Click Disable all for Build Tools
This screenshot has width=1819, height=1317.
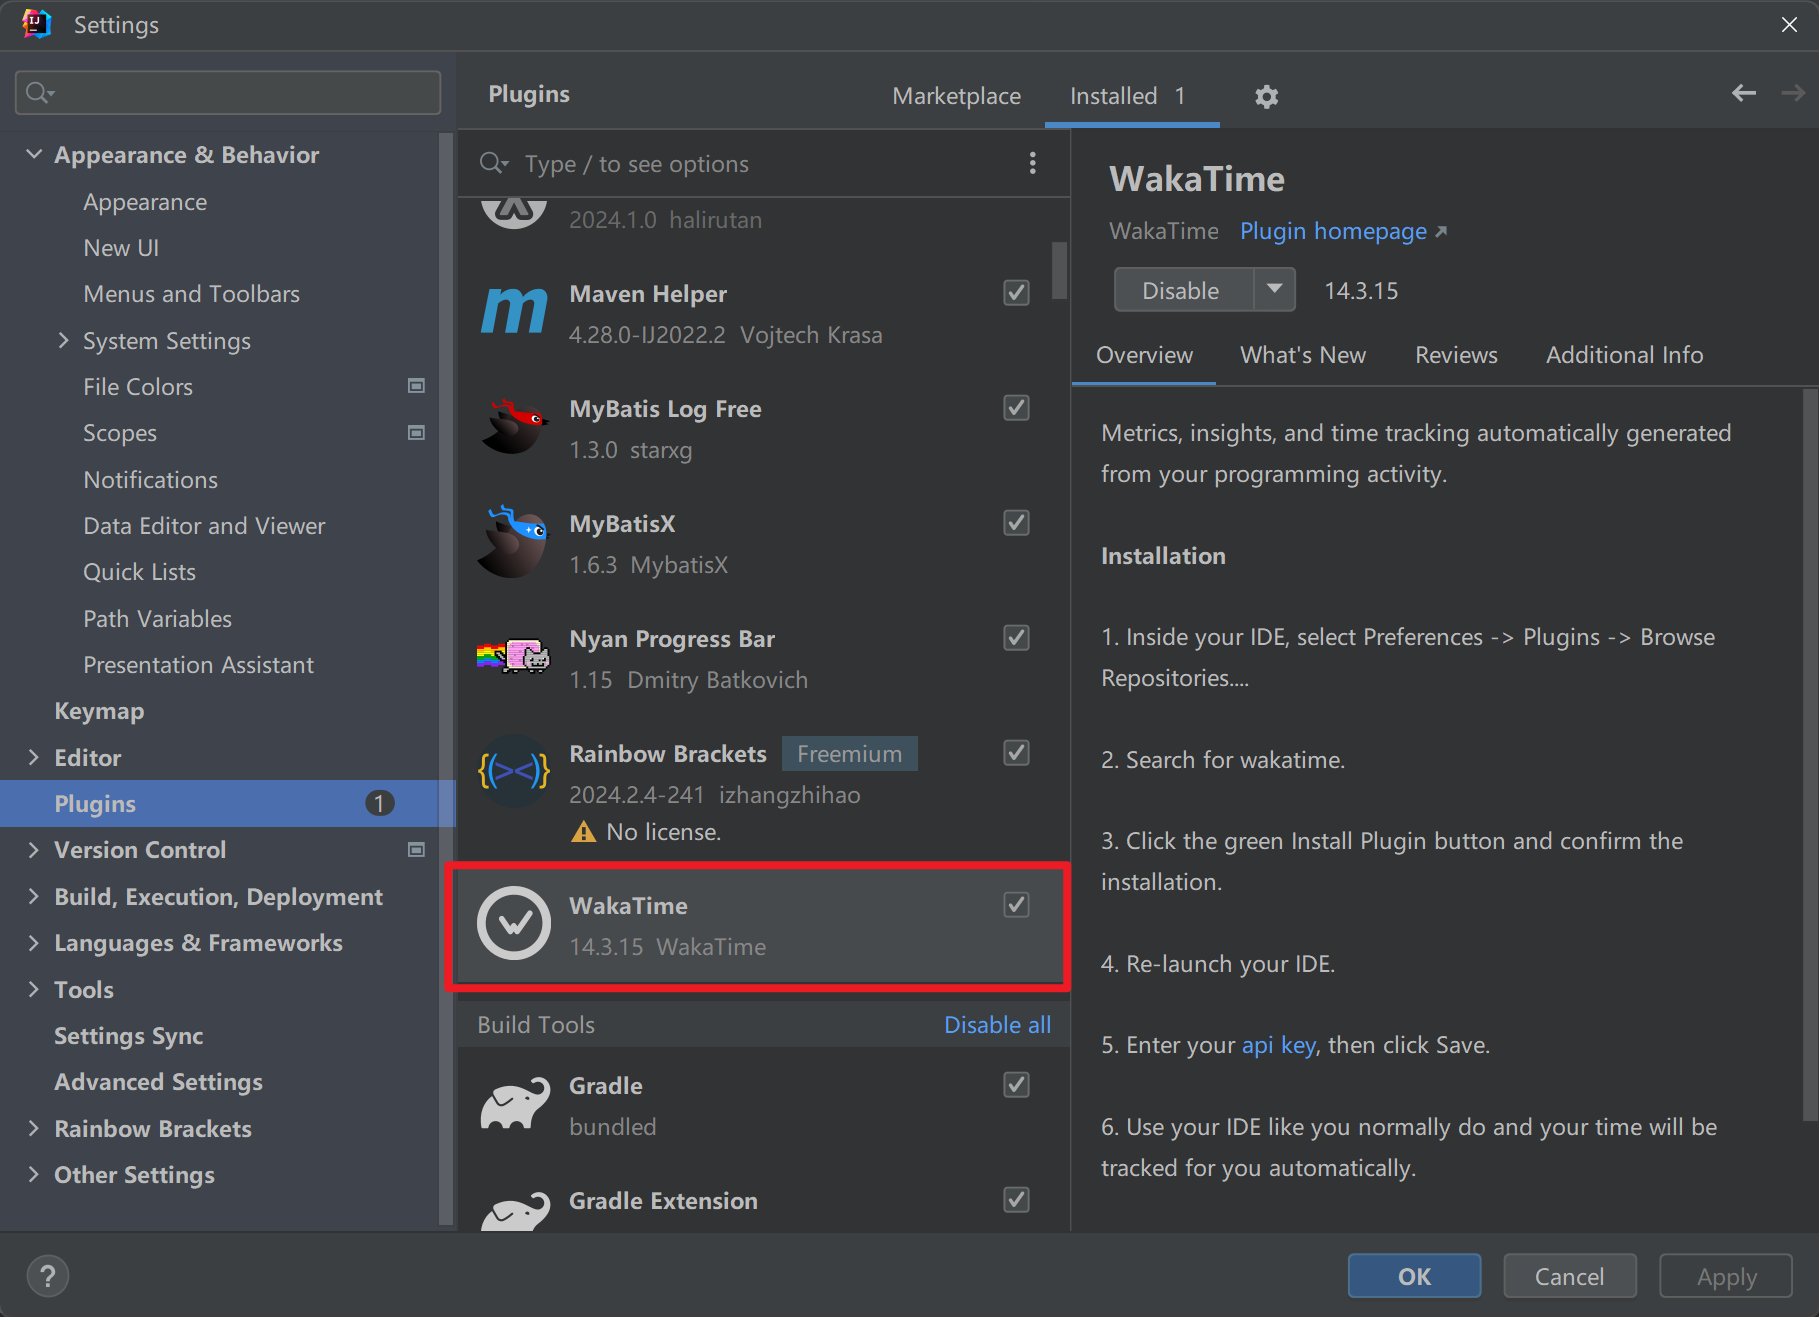tap(996, 1025)
